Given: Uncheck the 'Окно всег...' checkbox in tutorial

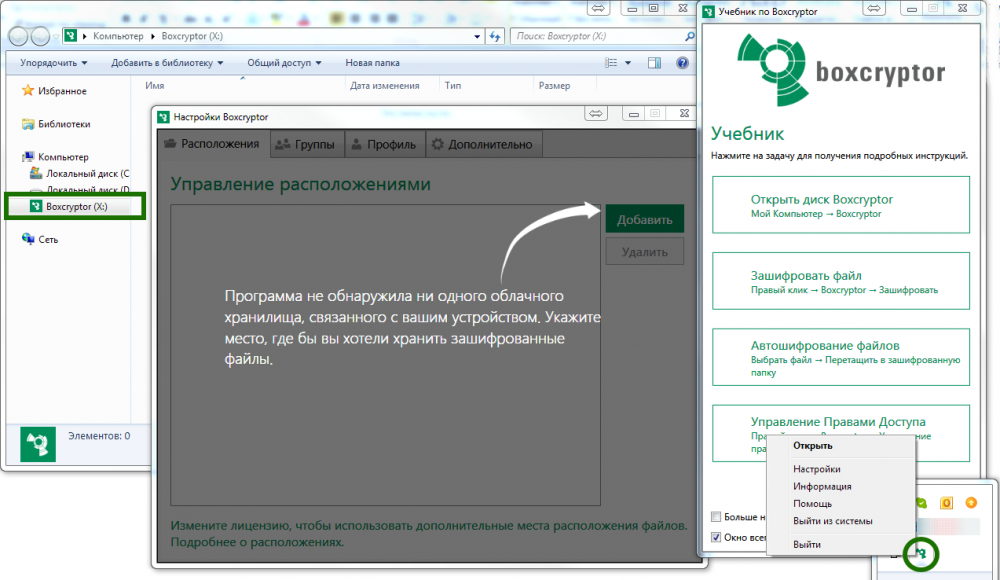Looking at the screenshot, I should [716, 537].
